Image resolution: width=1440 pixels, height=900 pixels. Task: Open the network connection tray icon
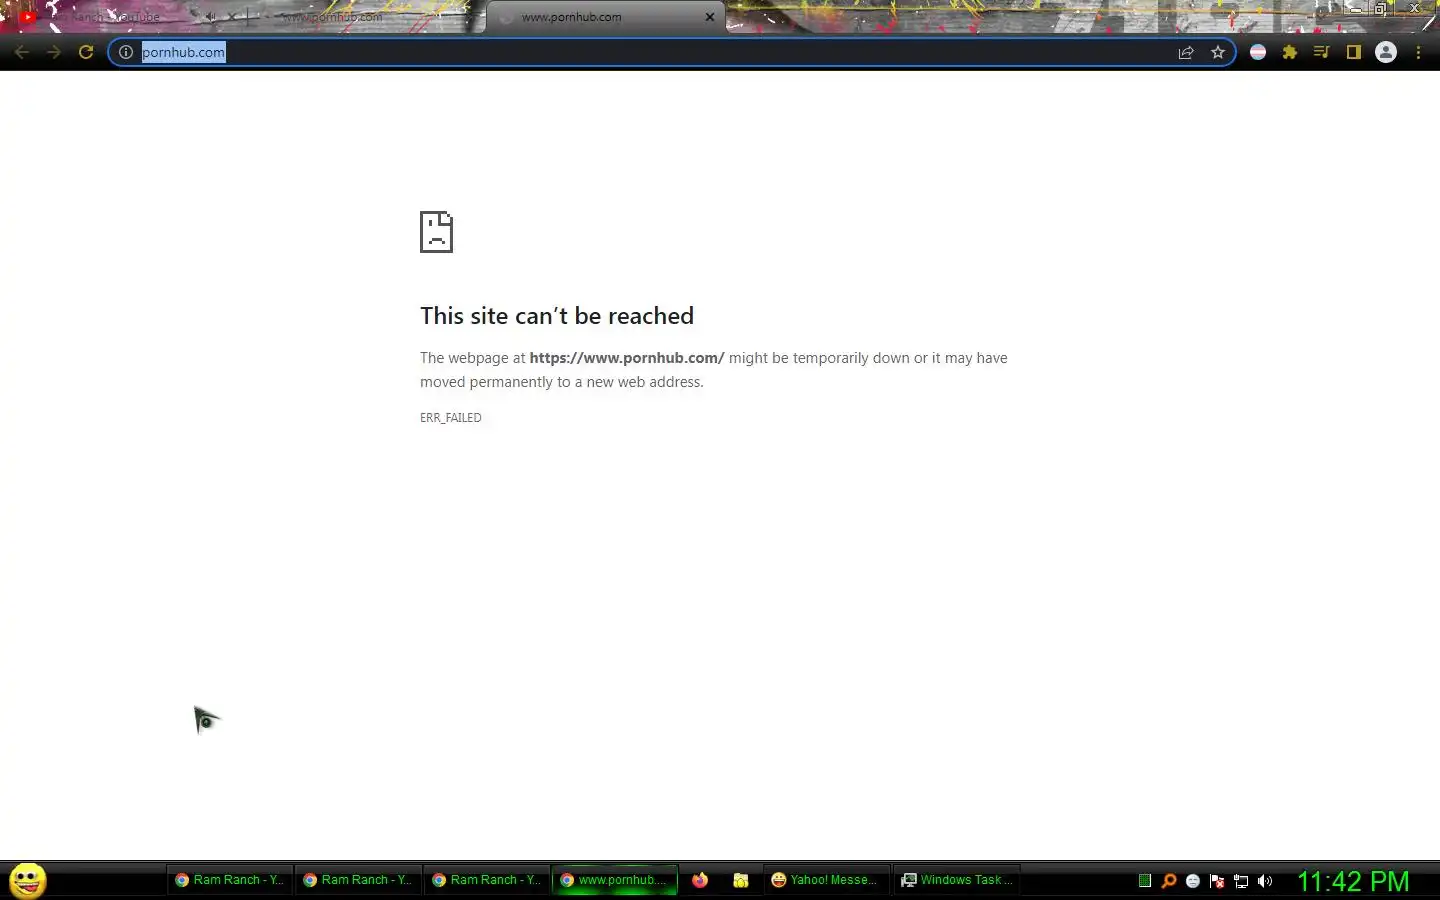[1241, 881]
